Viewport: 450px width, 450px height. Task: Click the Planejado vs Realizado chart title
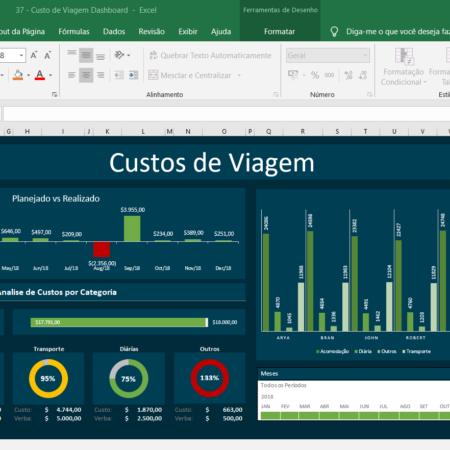tap(56, 199)
